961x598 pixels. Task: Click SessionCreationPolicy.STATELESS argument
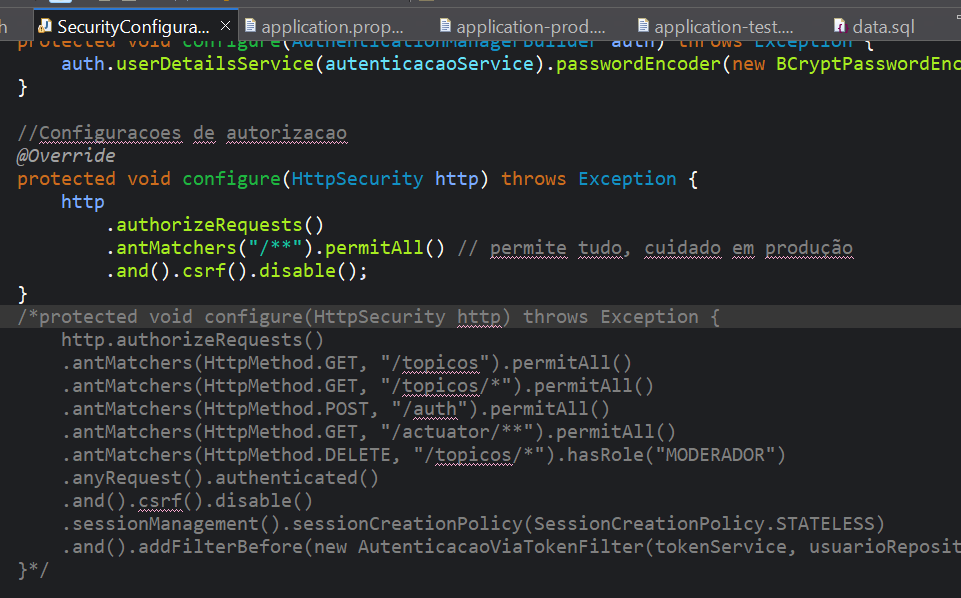[x=704, y=524]
